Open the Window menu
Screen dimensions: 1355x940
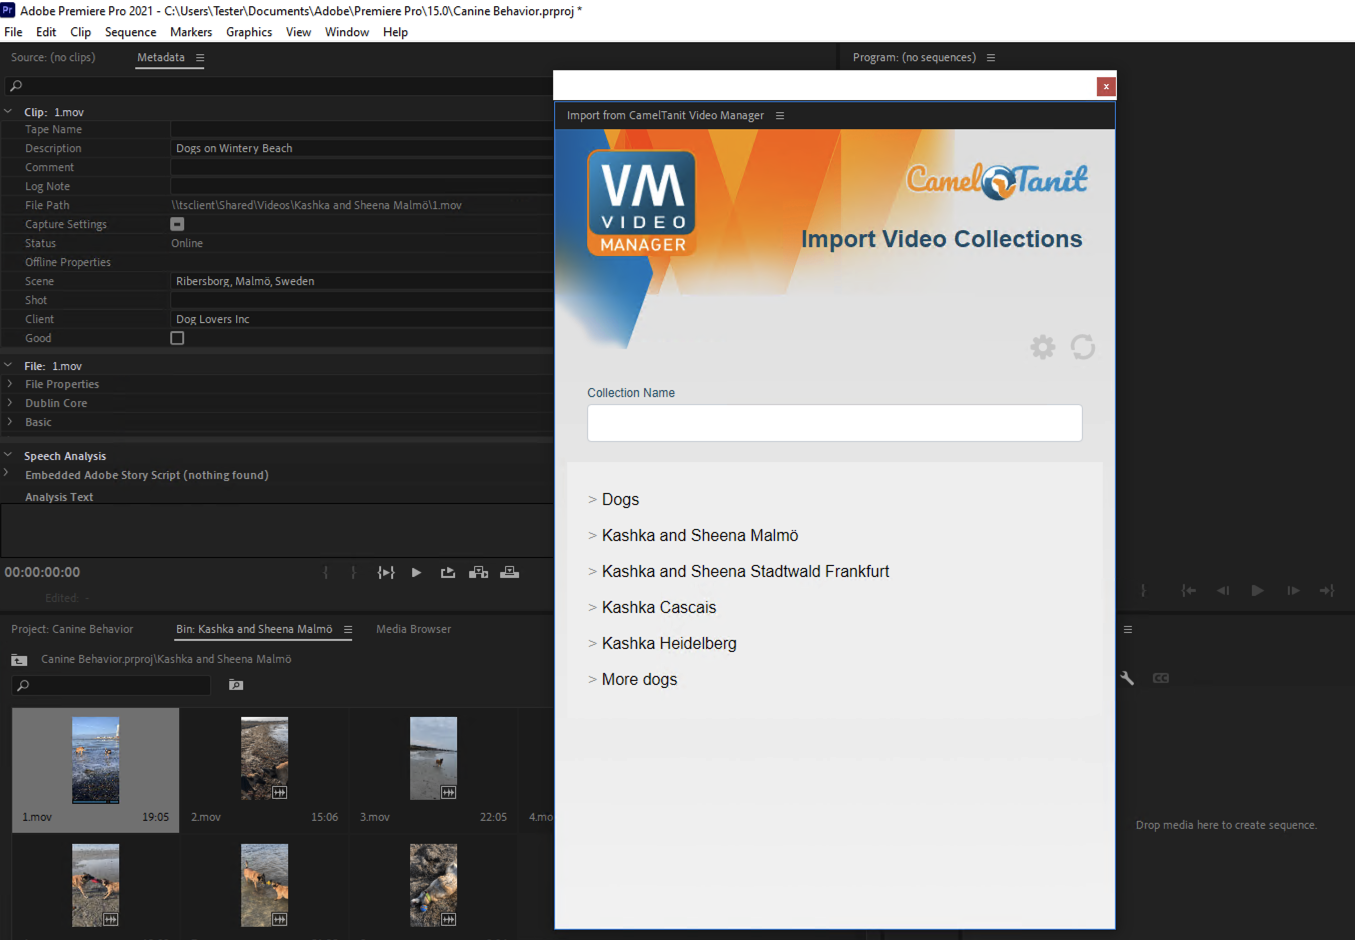pyautogui.click(x=347, y=32)
